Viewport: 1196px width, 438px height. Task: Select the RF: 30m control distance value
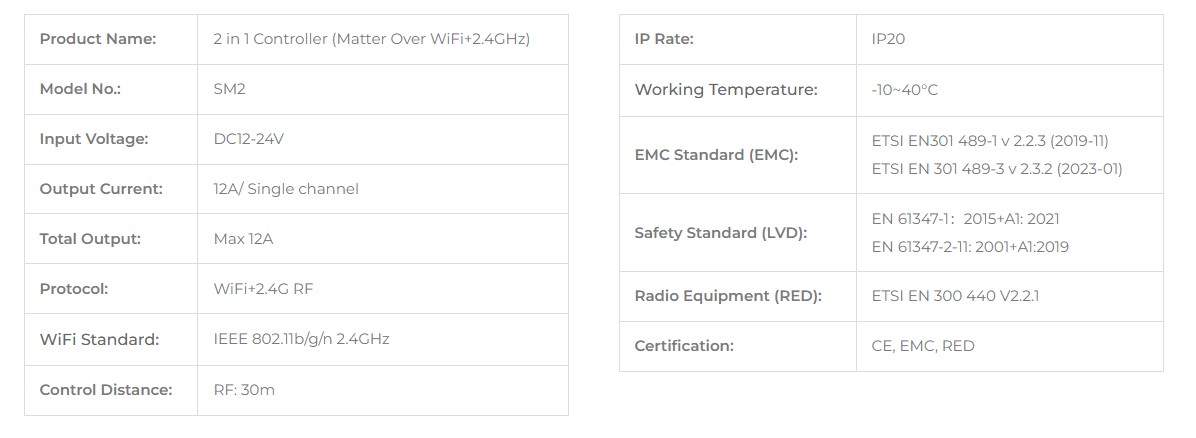pos(244,390)
